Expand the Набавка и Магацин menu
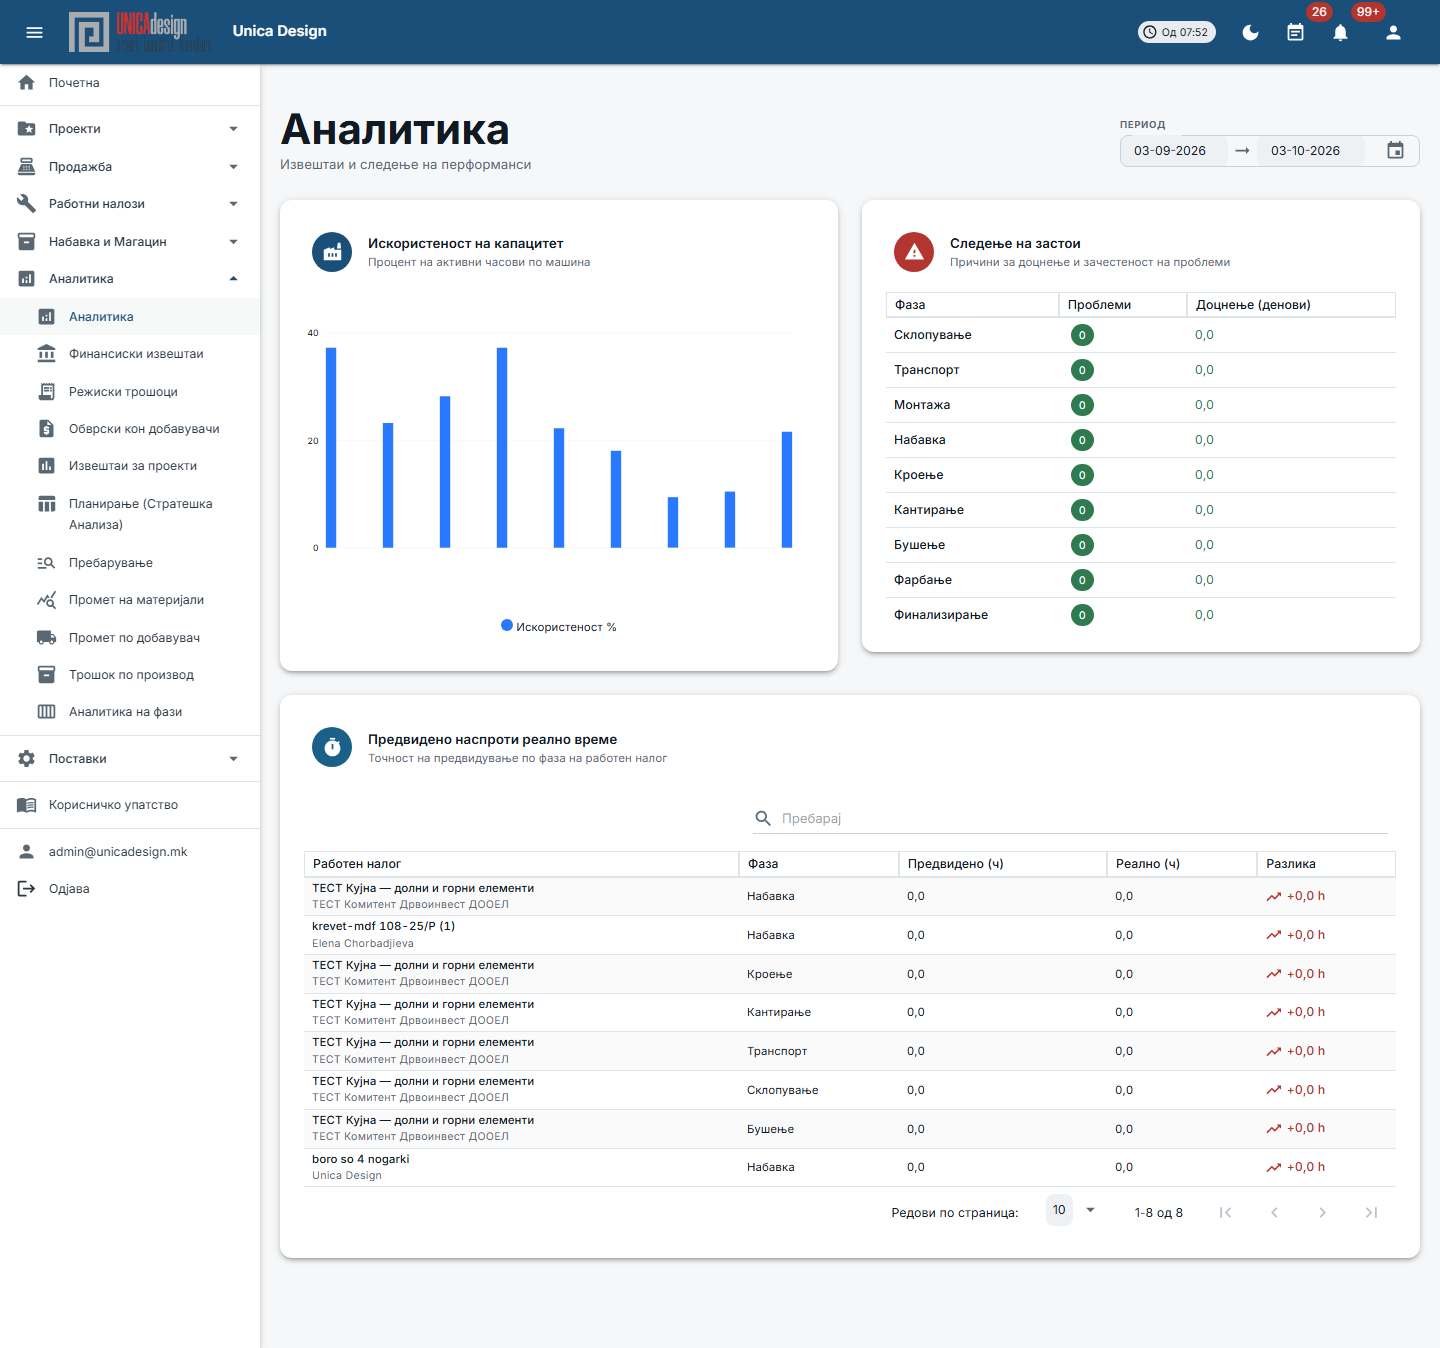This screenshot has height=1348, width=1440. (x=130, y=242)
